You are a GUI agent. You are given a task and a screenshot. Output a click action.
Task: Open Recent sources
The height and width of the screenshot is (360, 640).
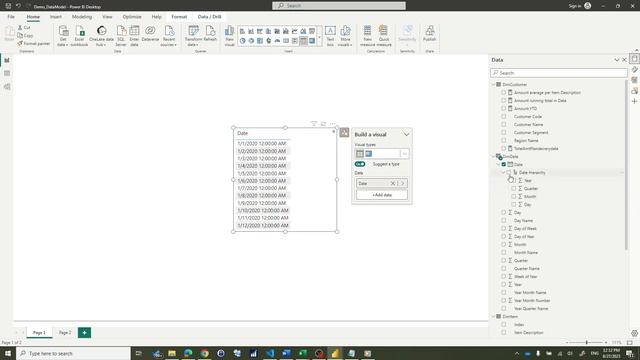click(169, 36)
